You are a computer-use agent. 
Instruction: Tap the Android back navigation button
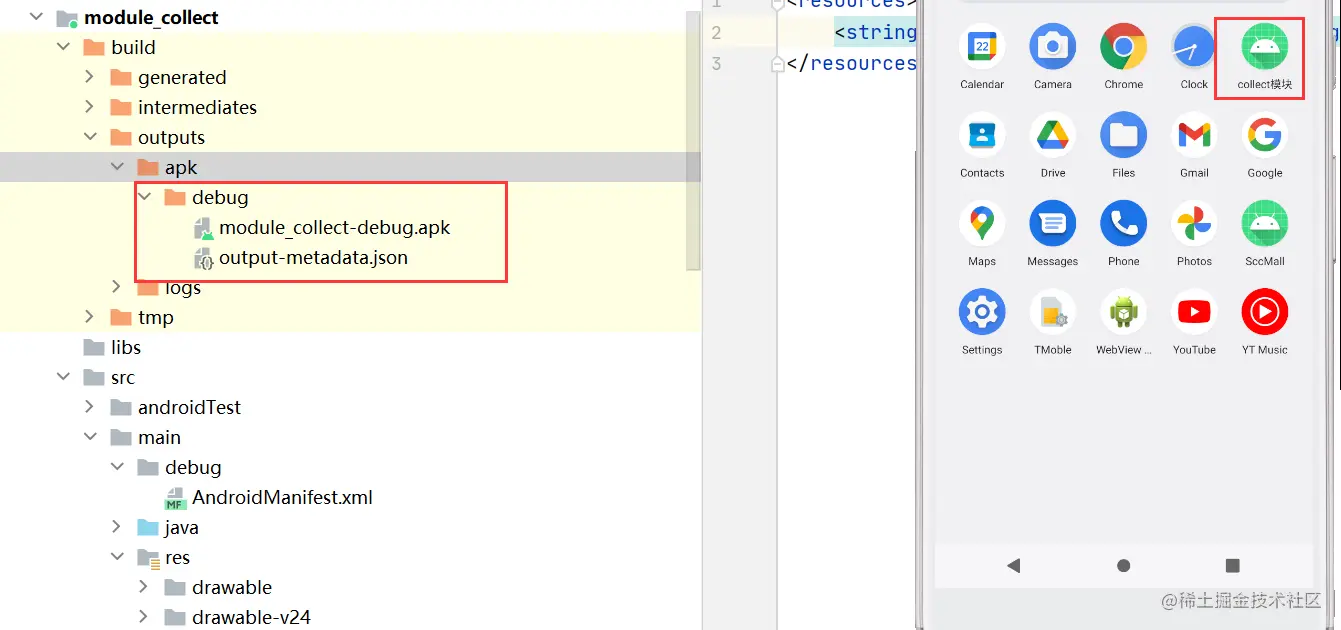(x=1014, y=566)
